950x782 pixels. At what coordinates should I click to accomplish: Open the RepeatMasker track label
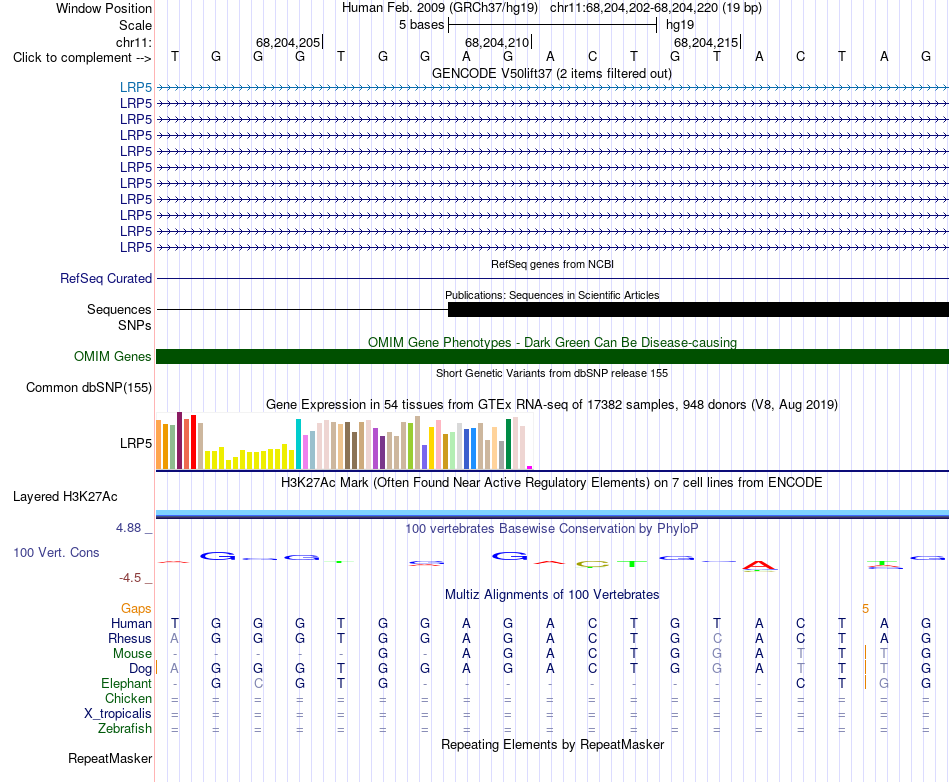pyautogui.click(x=110, y=758)
